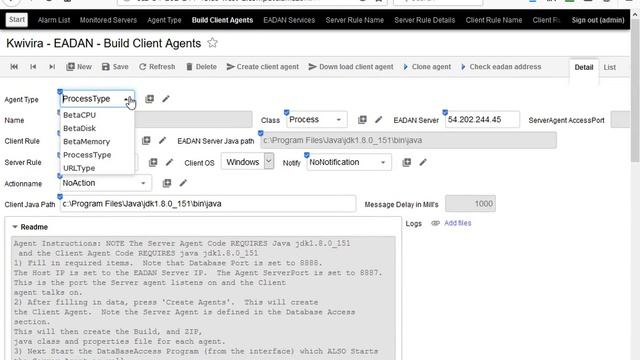Click Clone agent action
This screenshot has height=360, width=640.
(427, 67)
